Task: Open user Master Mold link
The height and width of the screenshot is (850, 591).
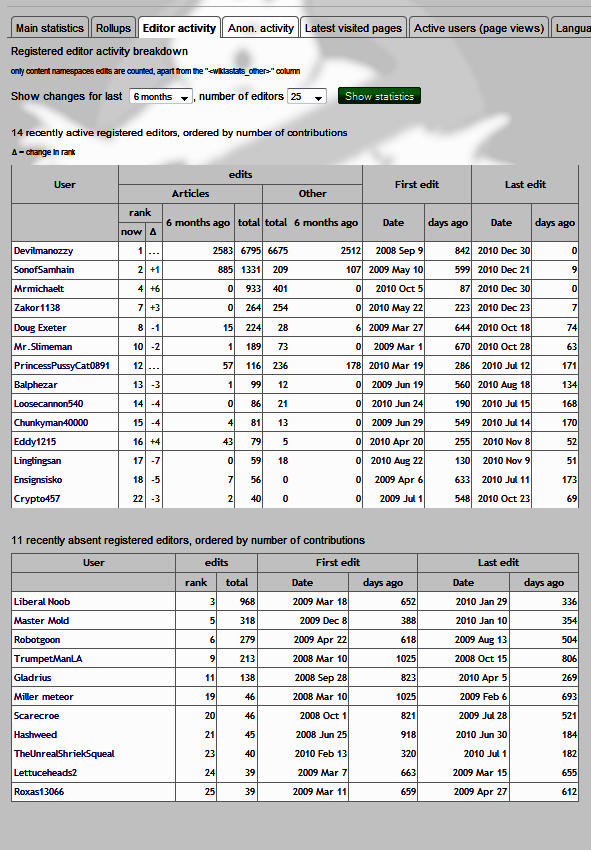Action: 41,621
